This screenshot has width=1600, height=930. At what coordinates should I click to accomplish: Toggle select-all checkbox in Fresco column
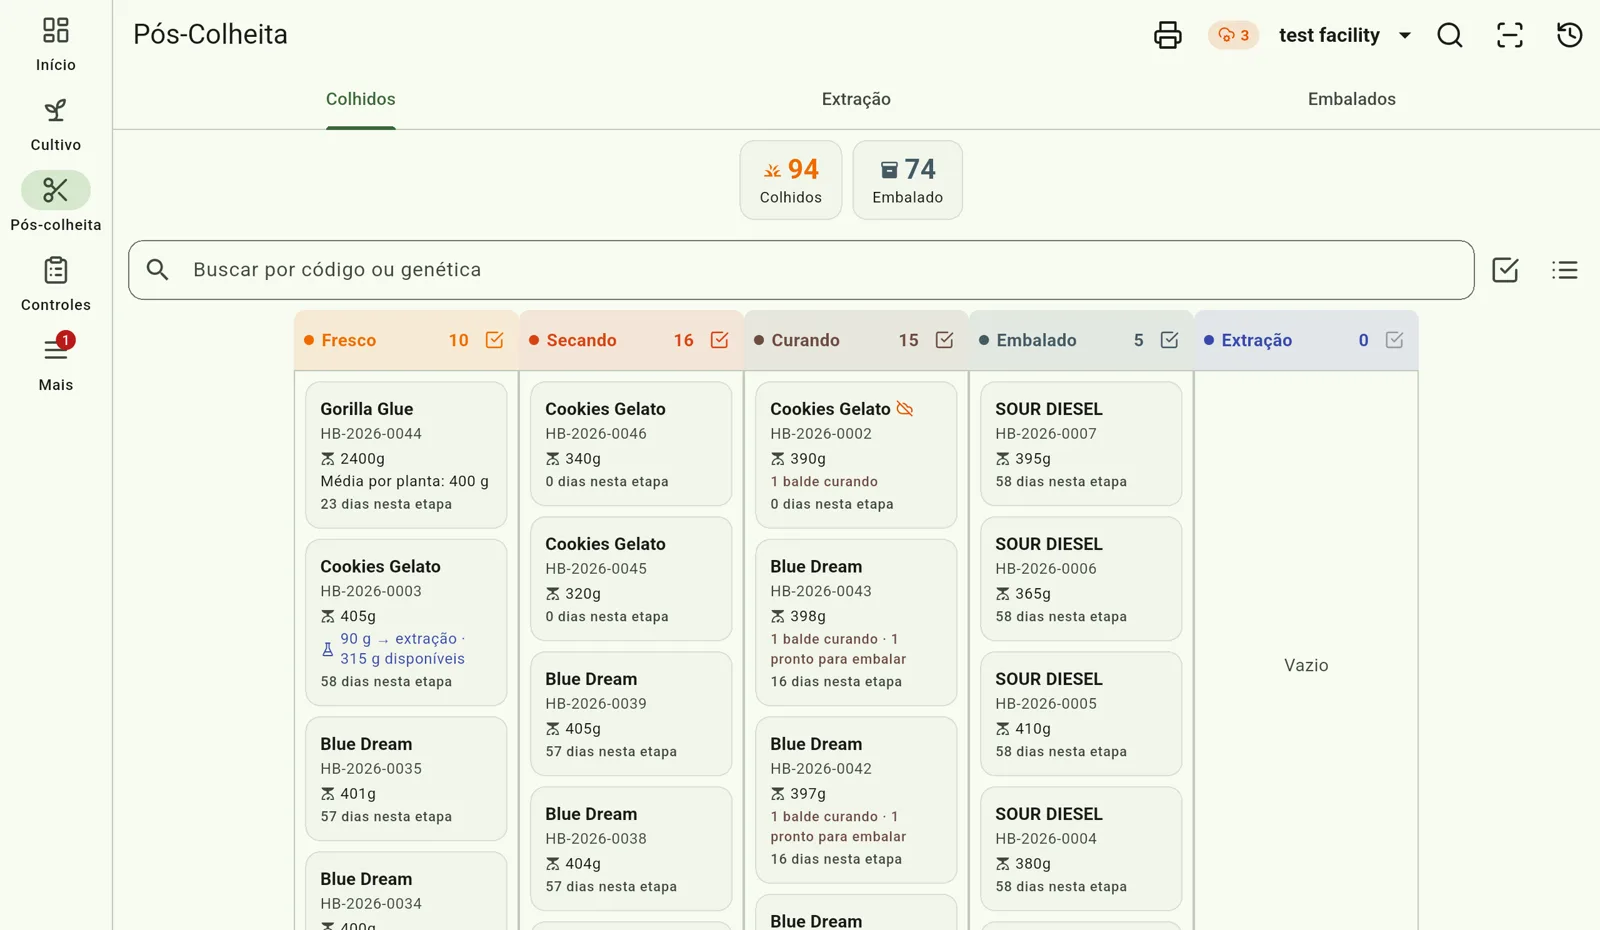click(x=494, y=340)
